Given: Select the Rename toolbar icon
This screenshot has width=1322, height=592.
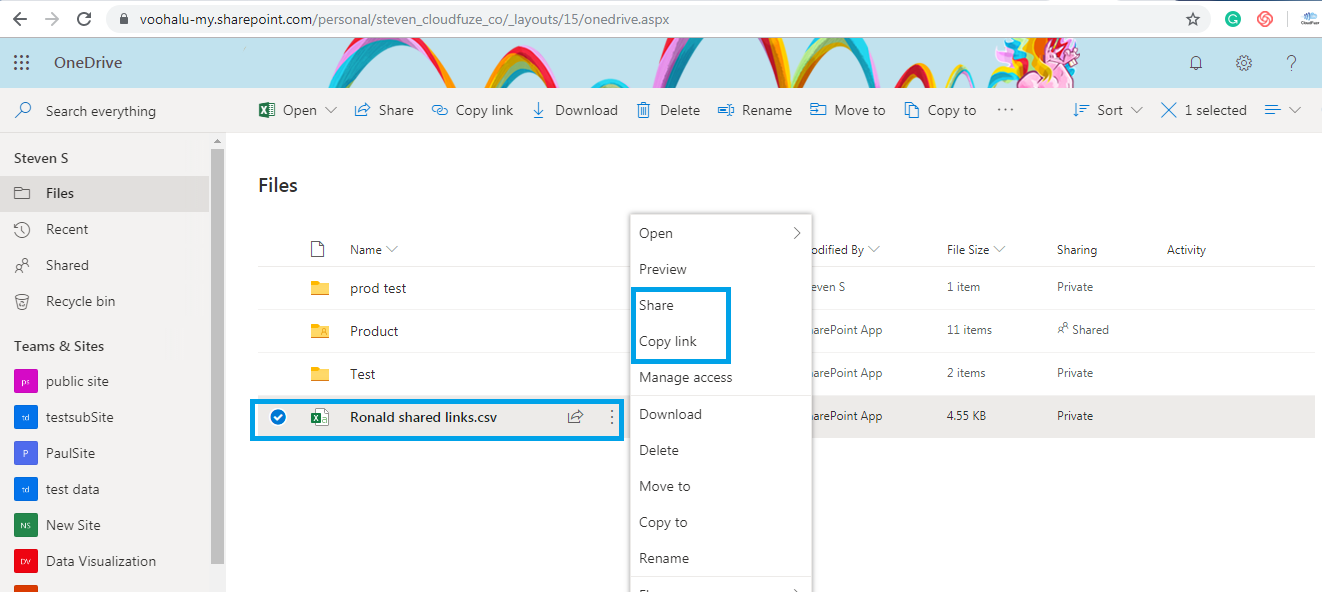Looking at the screenshot, I should click(725, 110).
